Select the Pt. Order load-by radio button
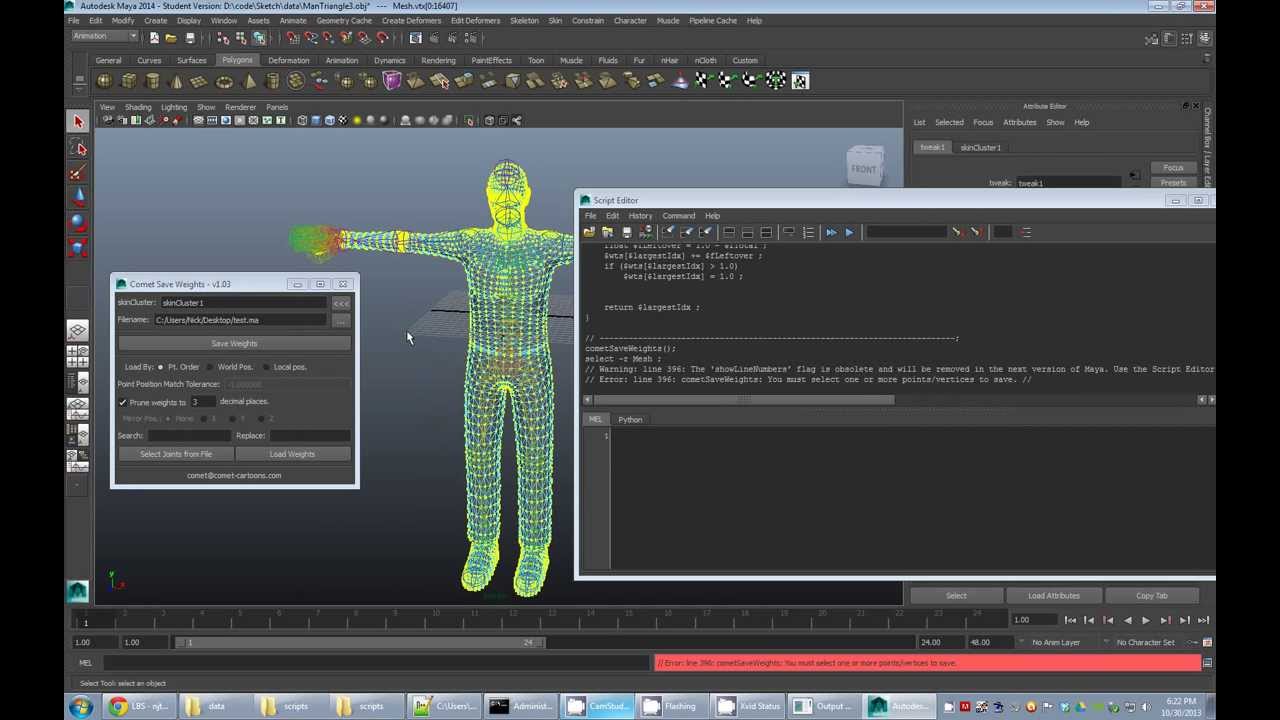Viewport: 1280px width, 720px height. [x=161, y=367]
